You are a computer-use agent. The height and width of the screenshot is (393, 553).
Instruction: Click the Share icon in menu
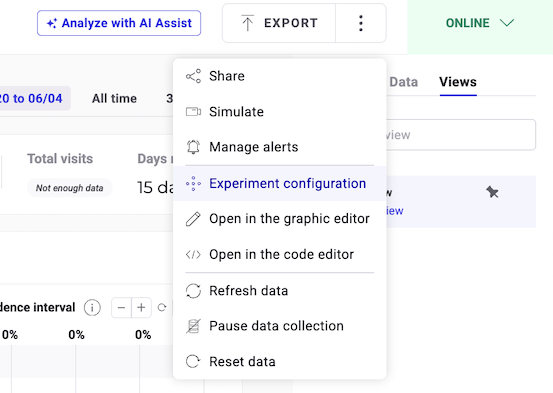click(x=193, y=76)
